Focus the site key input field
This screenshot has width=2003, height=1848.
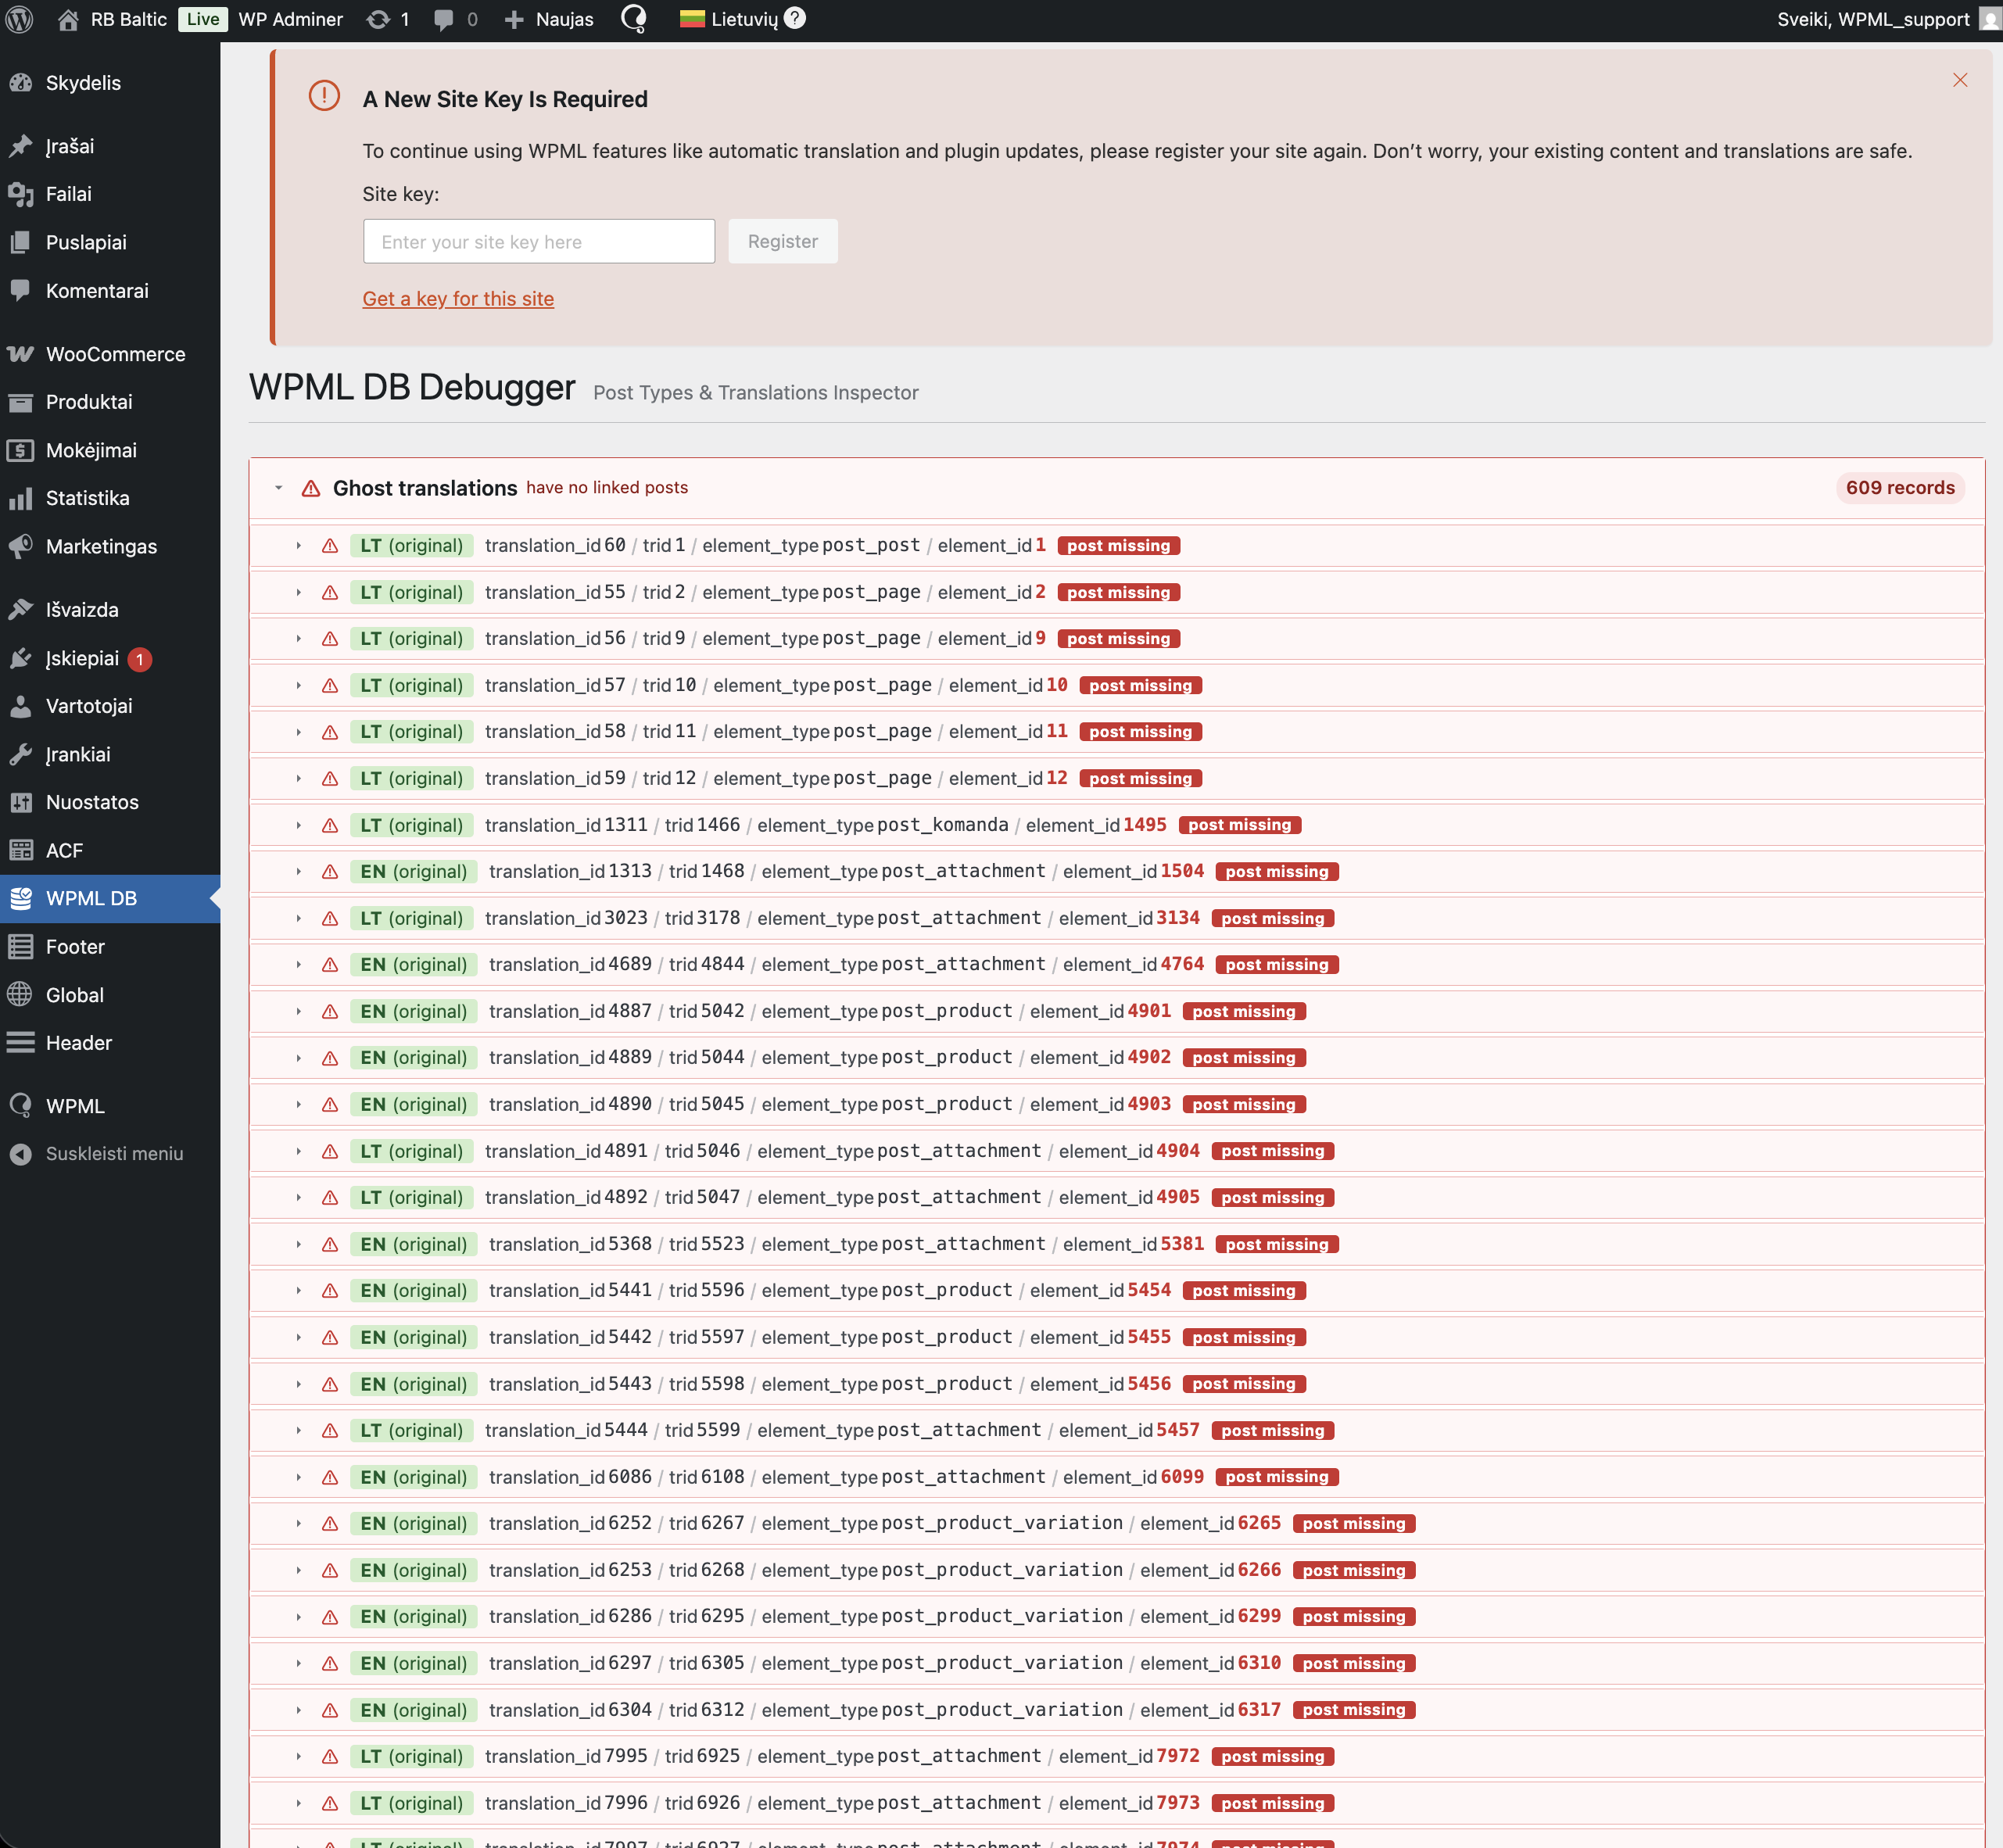[x=538, y=241]
